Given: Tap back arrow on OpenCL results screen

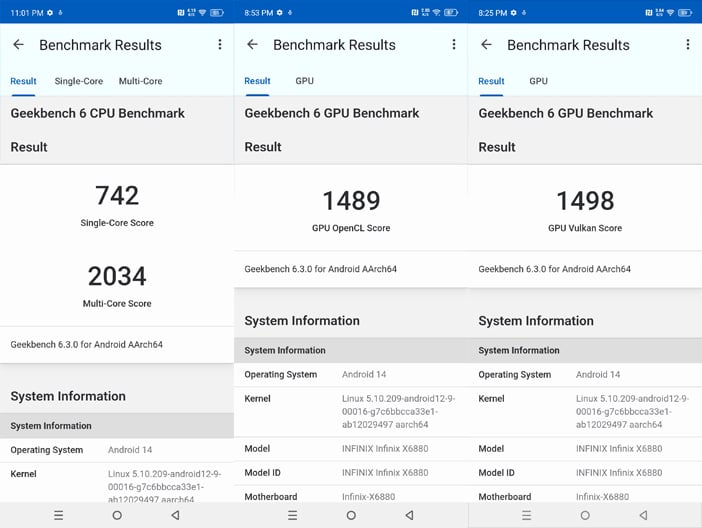Looking at the screenshot, I should [x=252, y=45].
